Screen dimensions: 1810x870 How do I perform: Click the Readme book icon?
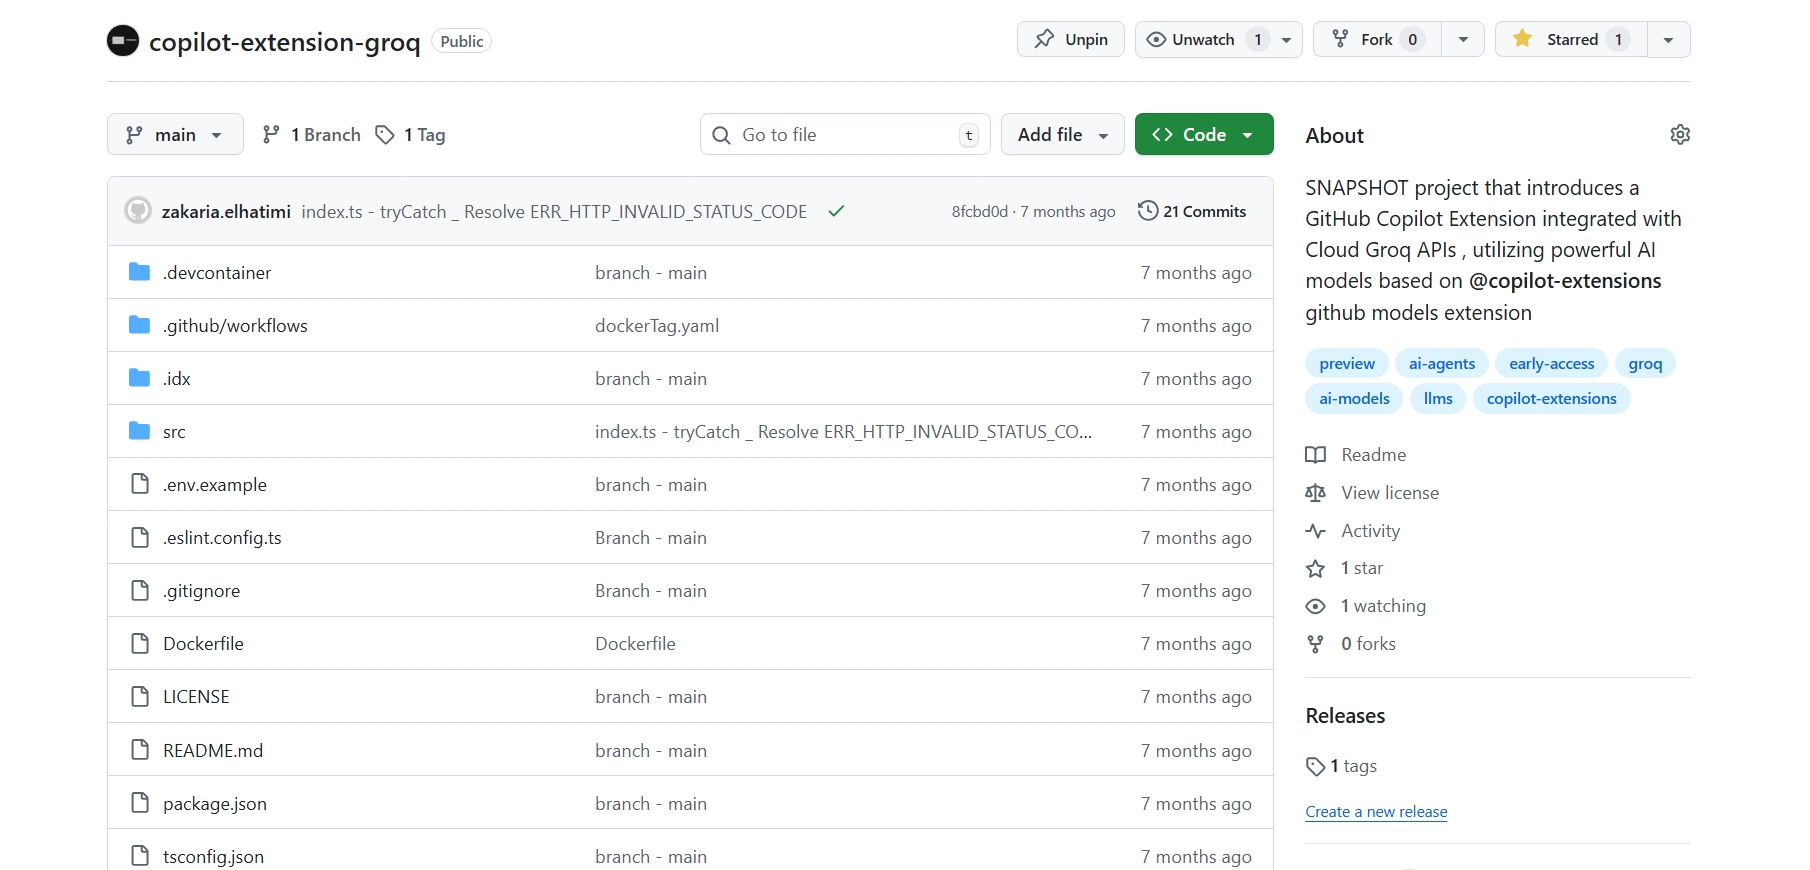(x=1316, y=455)
